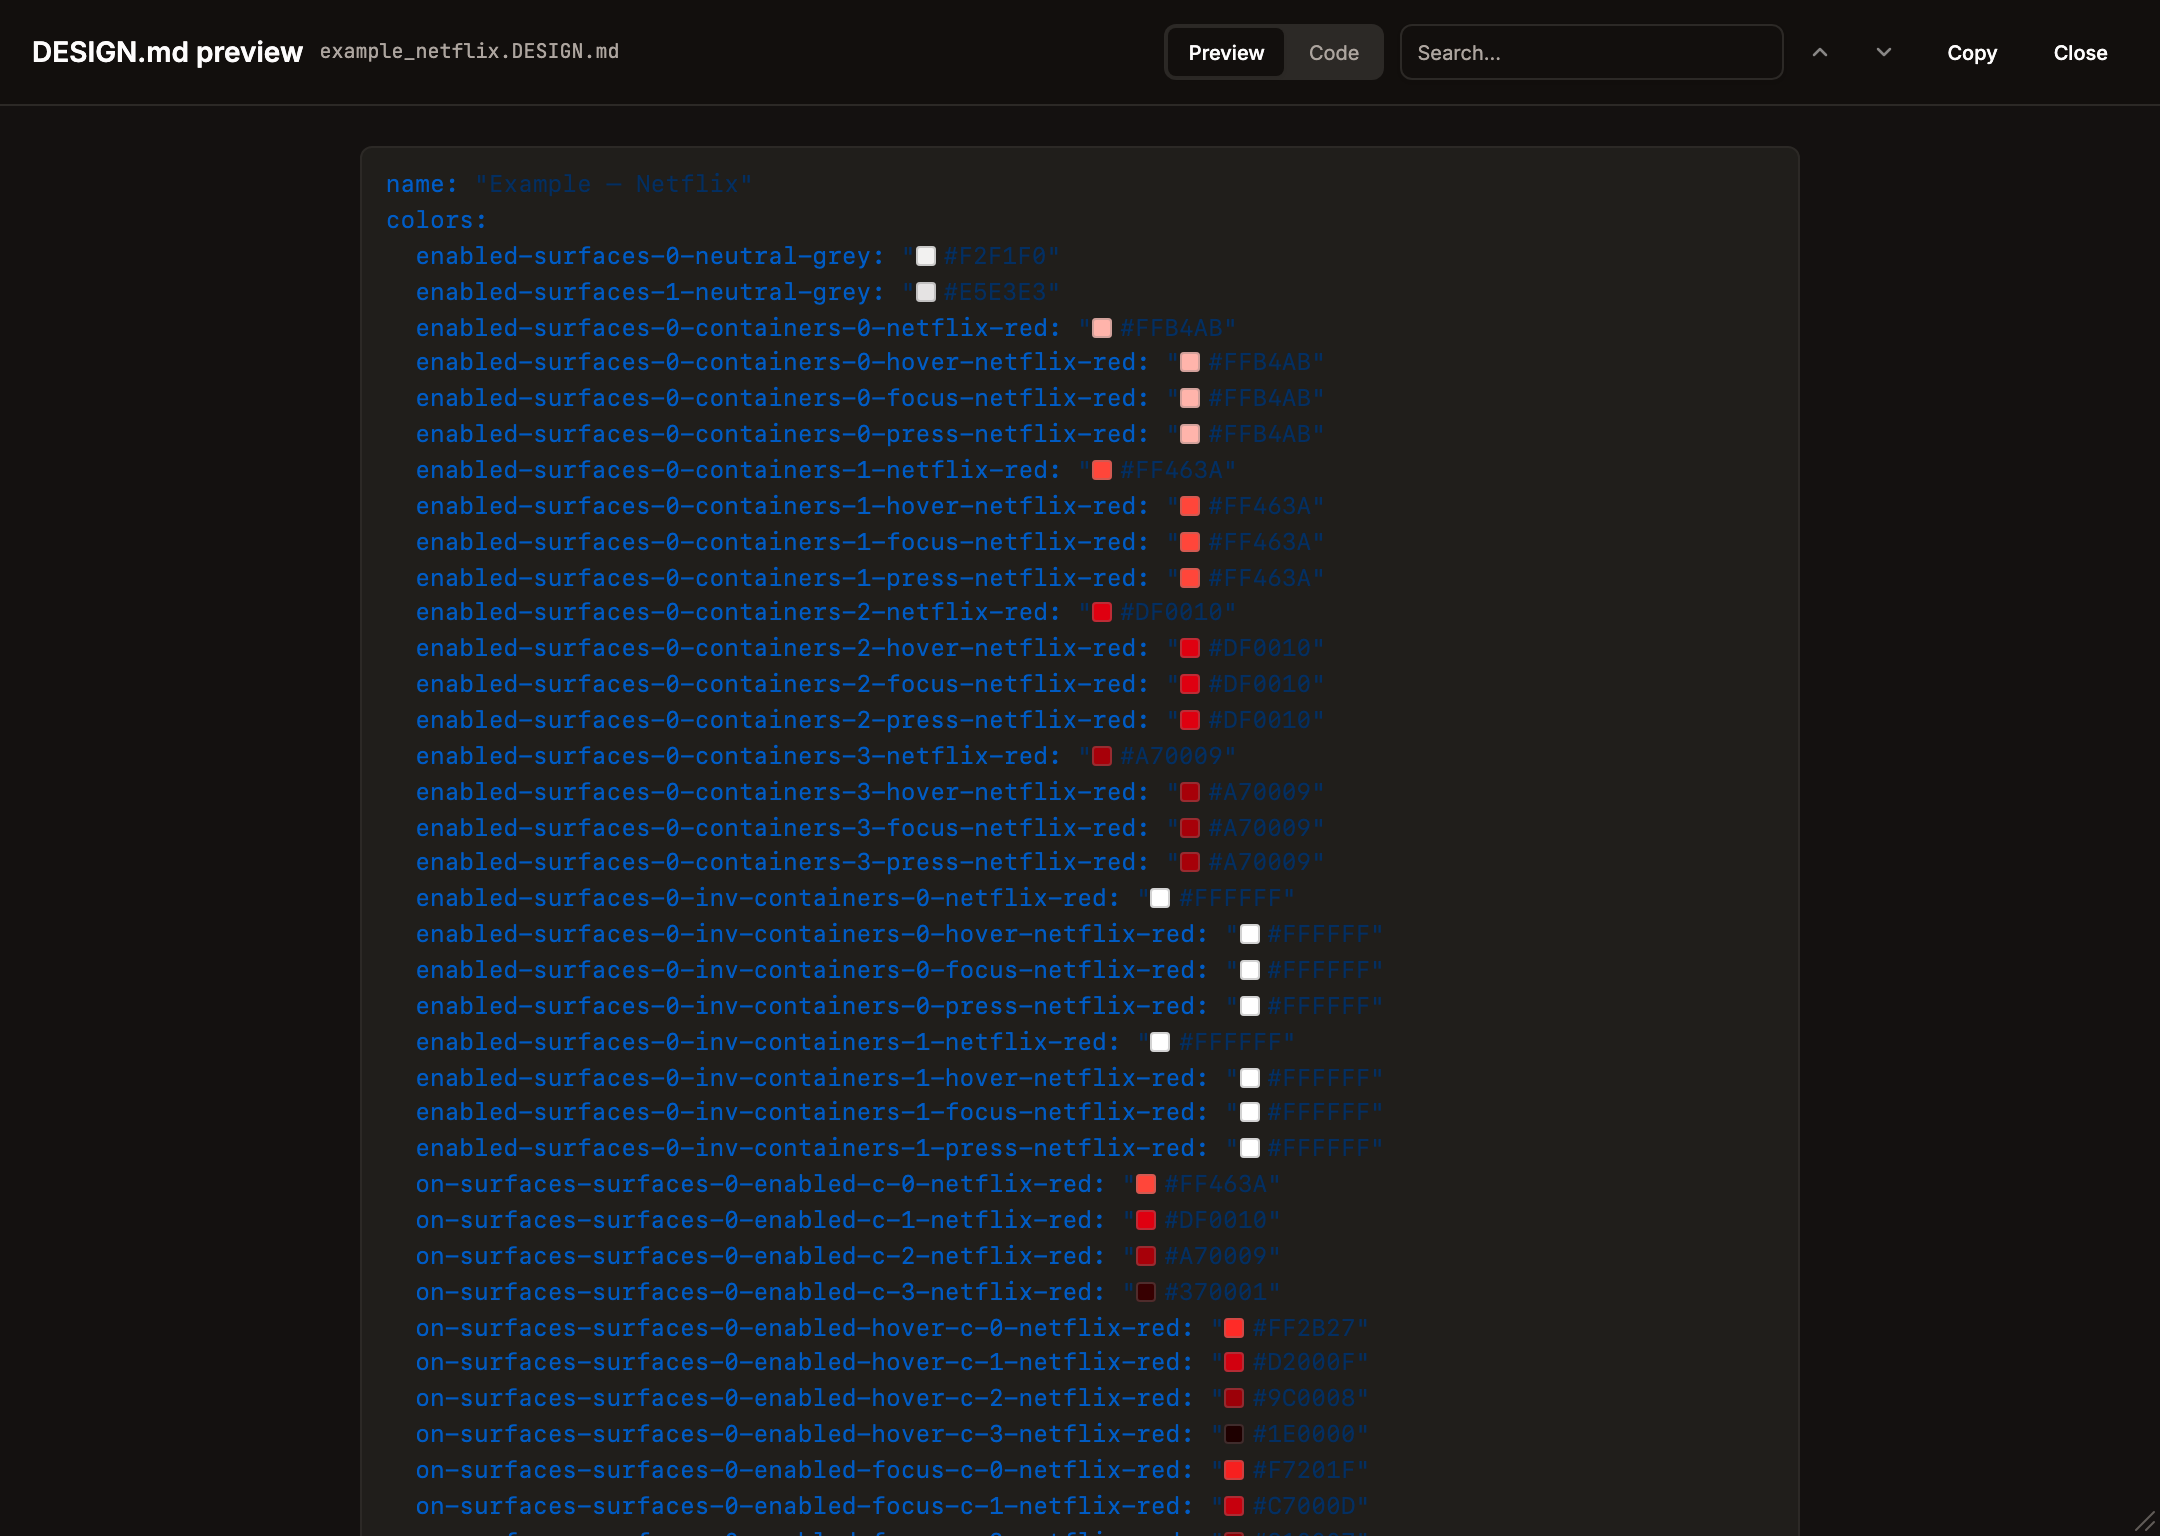The height and width of the screenshot is (1536, 2160).
Task: Click swatch for enabled-surfaces-0-containers-1-netflix-red
Action: [x=1102, y=471]
